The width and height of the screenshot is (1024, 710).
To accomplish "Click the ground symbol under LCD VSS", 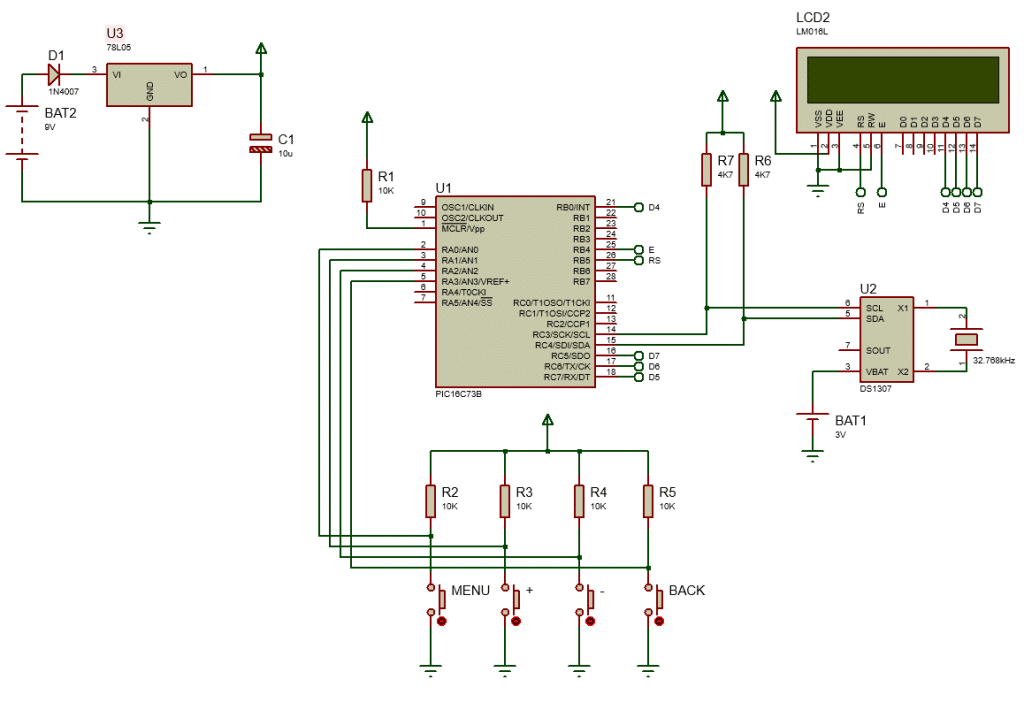I will (818, 191).
